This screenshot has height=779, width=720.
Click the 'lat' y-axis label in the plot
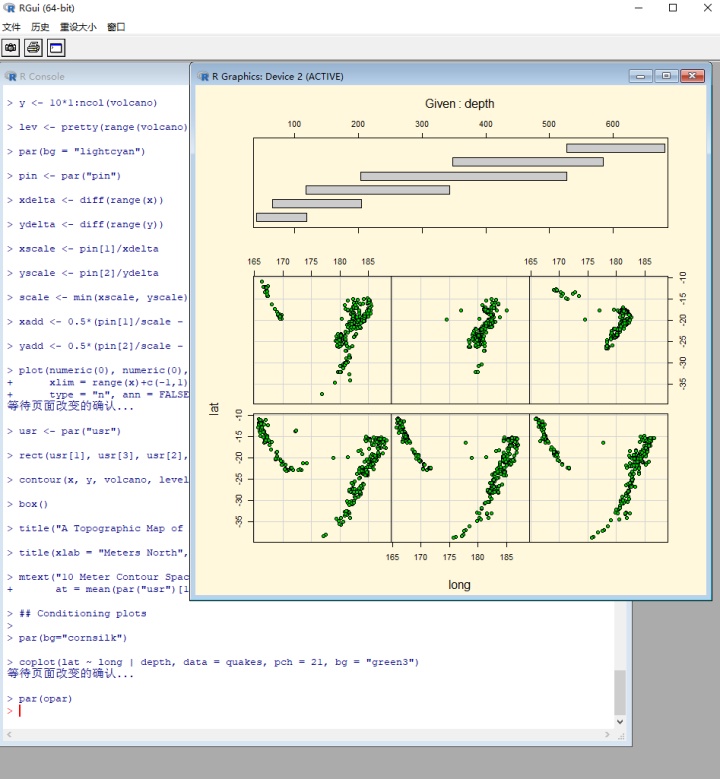pyautogui.click(x=214, y=409)
